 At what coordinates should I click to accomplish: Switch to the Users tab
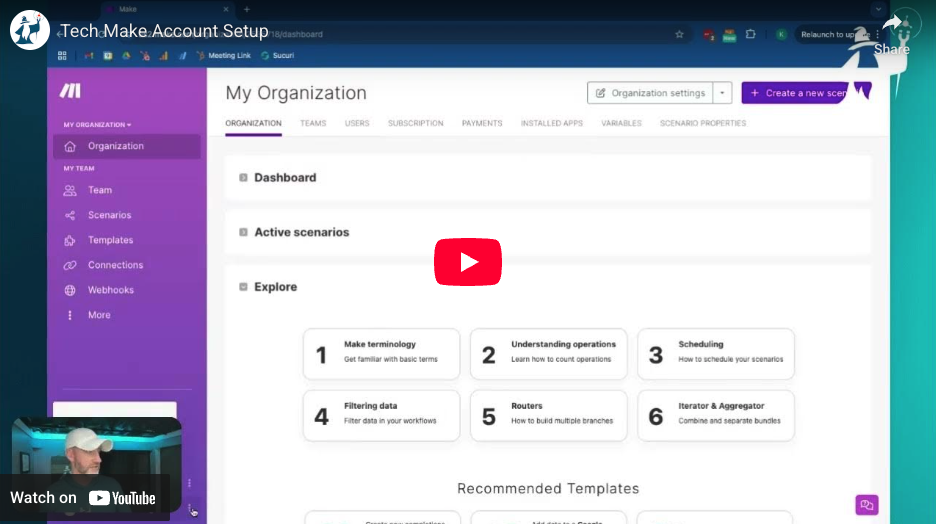(357, 124)
